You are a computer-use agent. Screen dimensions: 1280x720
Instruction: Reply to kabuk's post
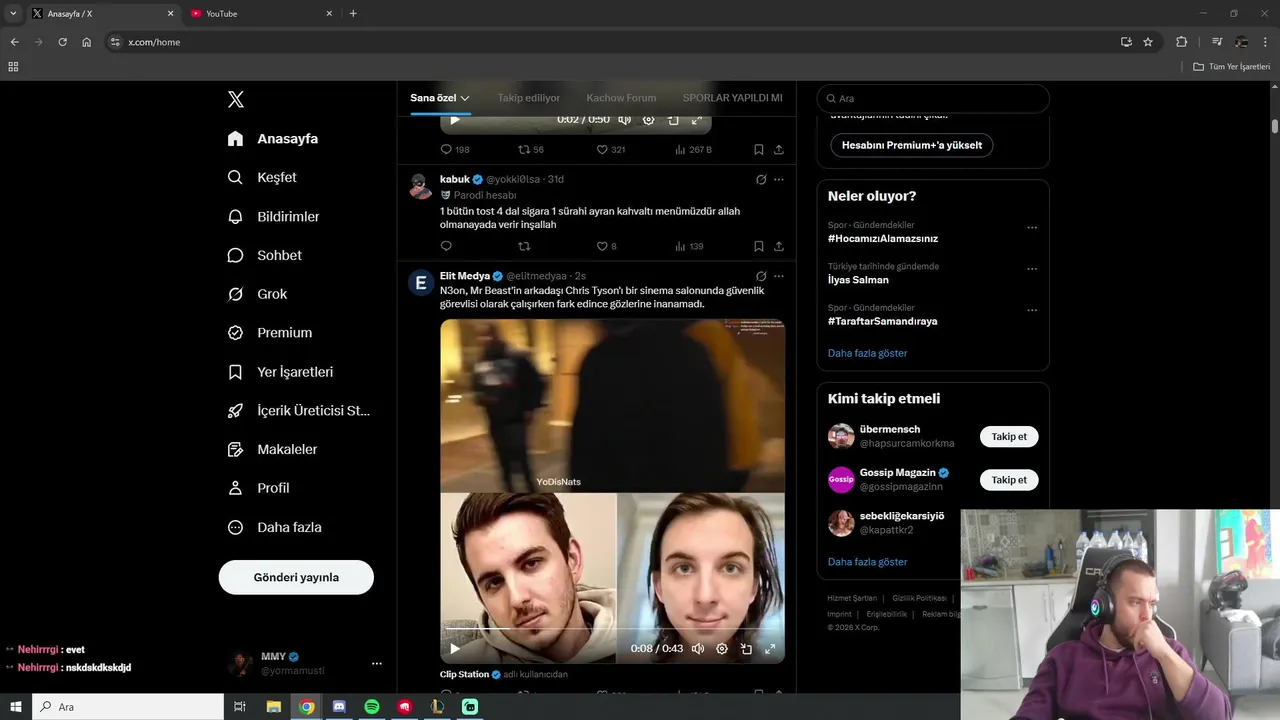coord(446,246)
